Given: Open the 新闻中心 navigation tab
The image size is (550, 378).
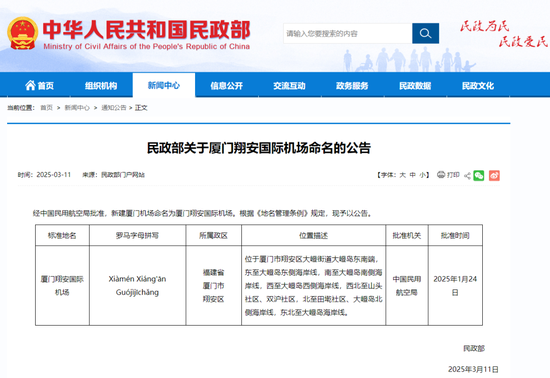Looking at the screenshot, I should [164, 85].
